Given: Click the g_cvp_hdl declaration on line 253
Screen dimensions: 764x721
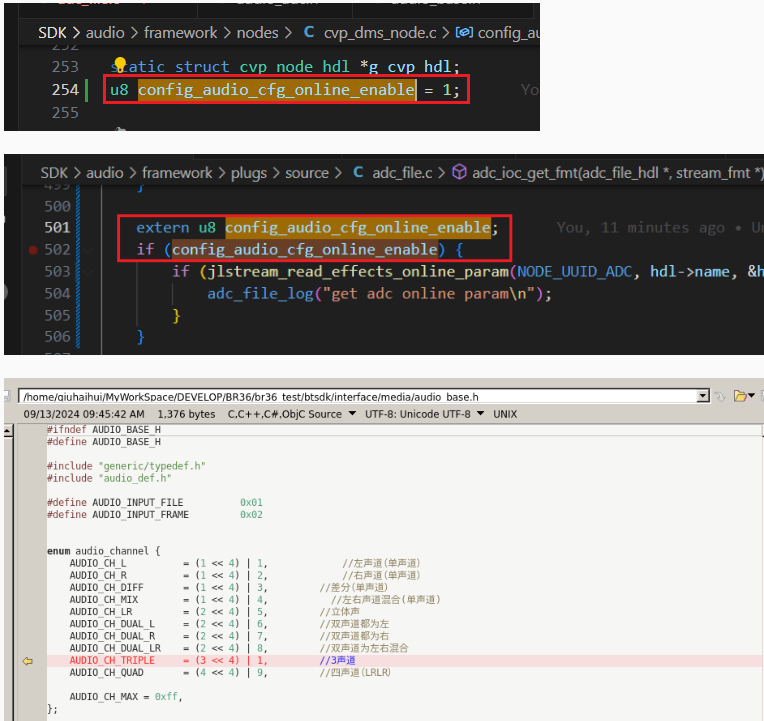Looking at the screenshot, I should click(x=410, y=67).
